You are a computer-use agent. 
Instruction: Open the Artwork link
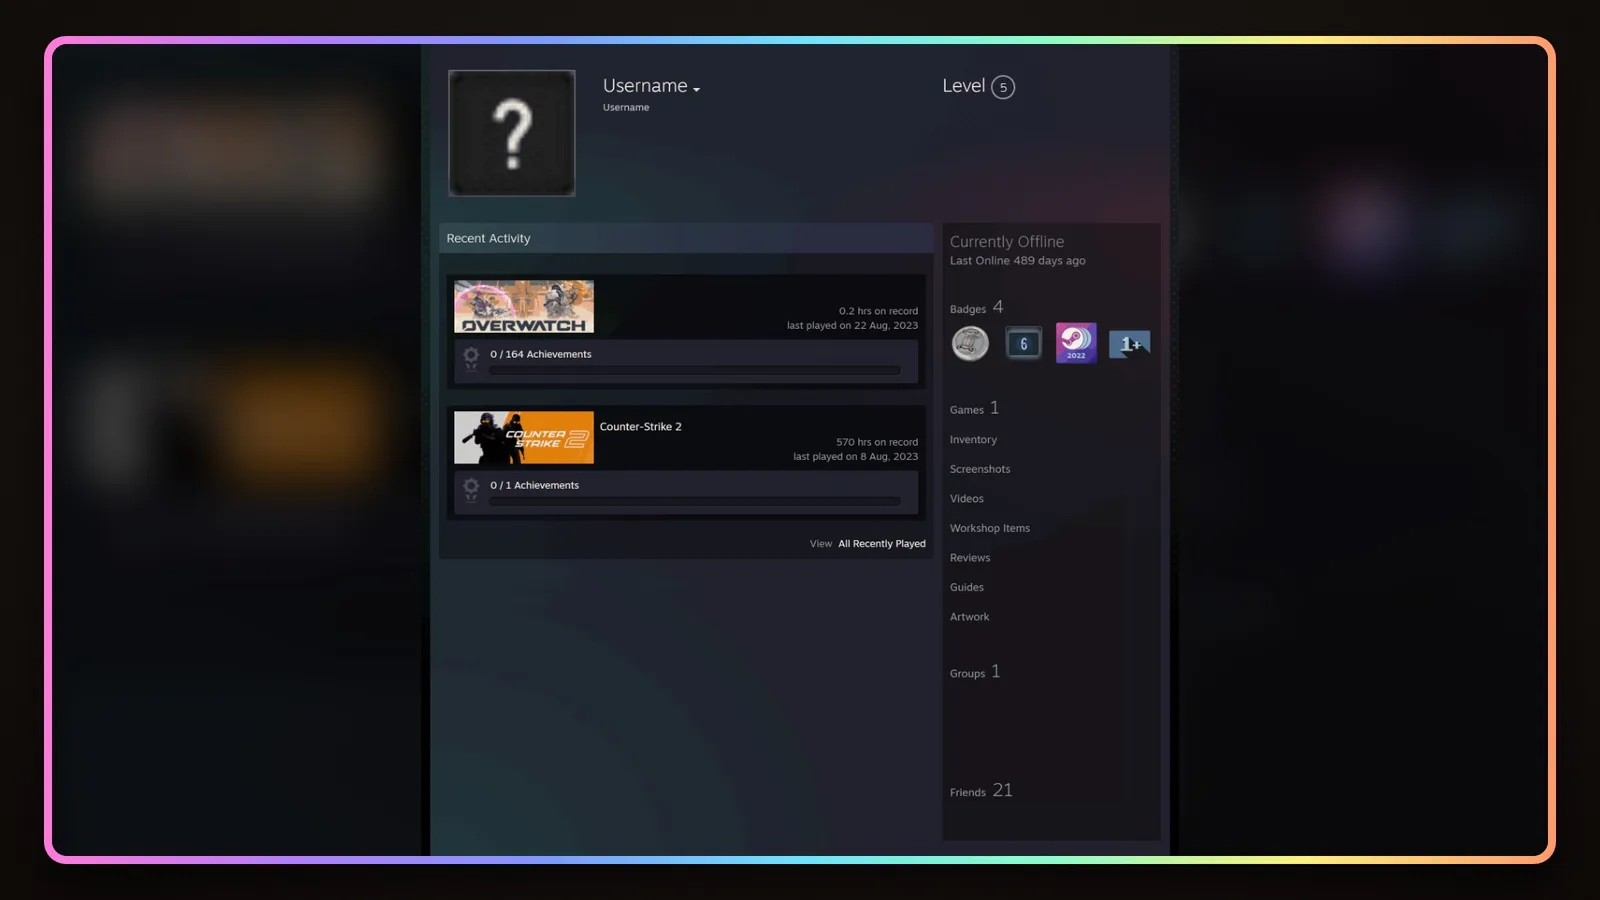coord(970,617)
